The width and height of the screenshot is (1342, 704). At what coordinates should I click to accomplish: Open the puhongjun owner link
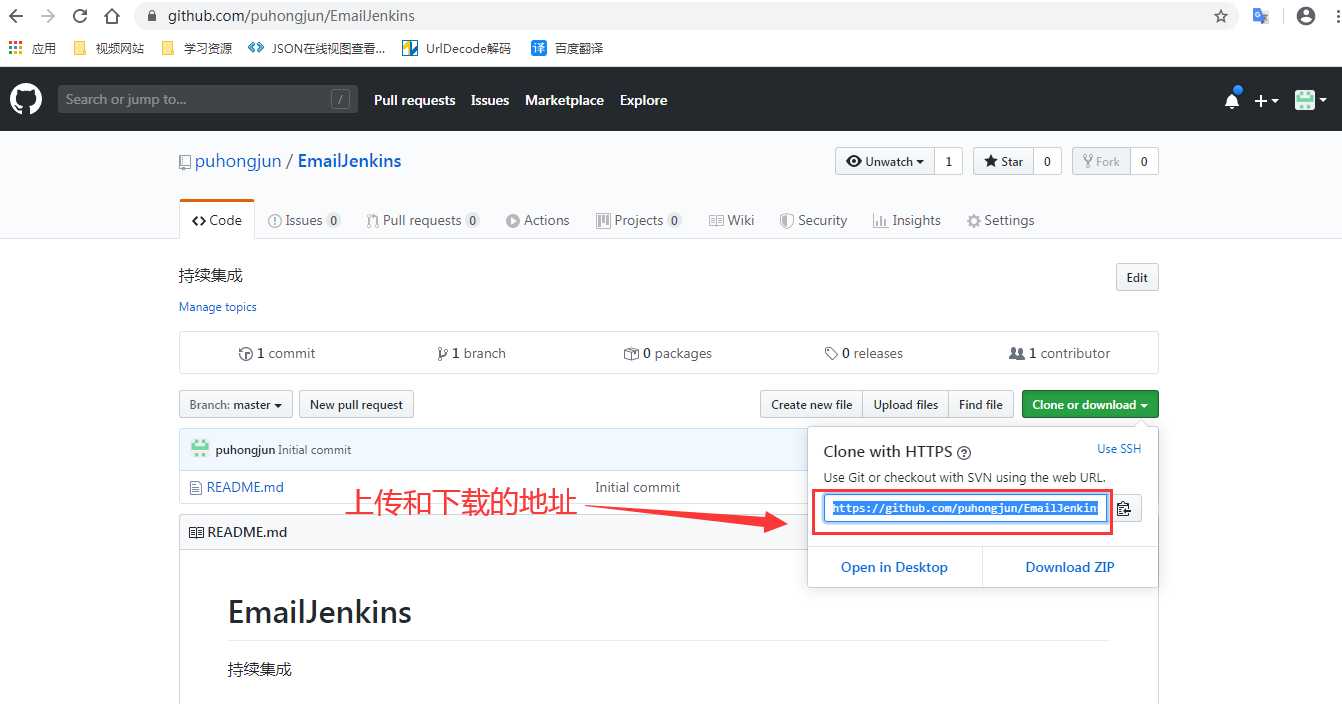click(238, 161)
